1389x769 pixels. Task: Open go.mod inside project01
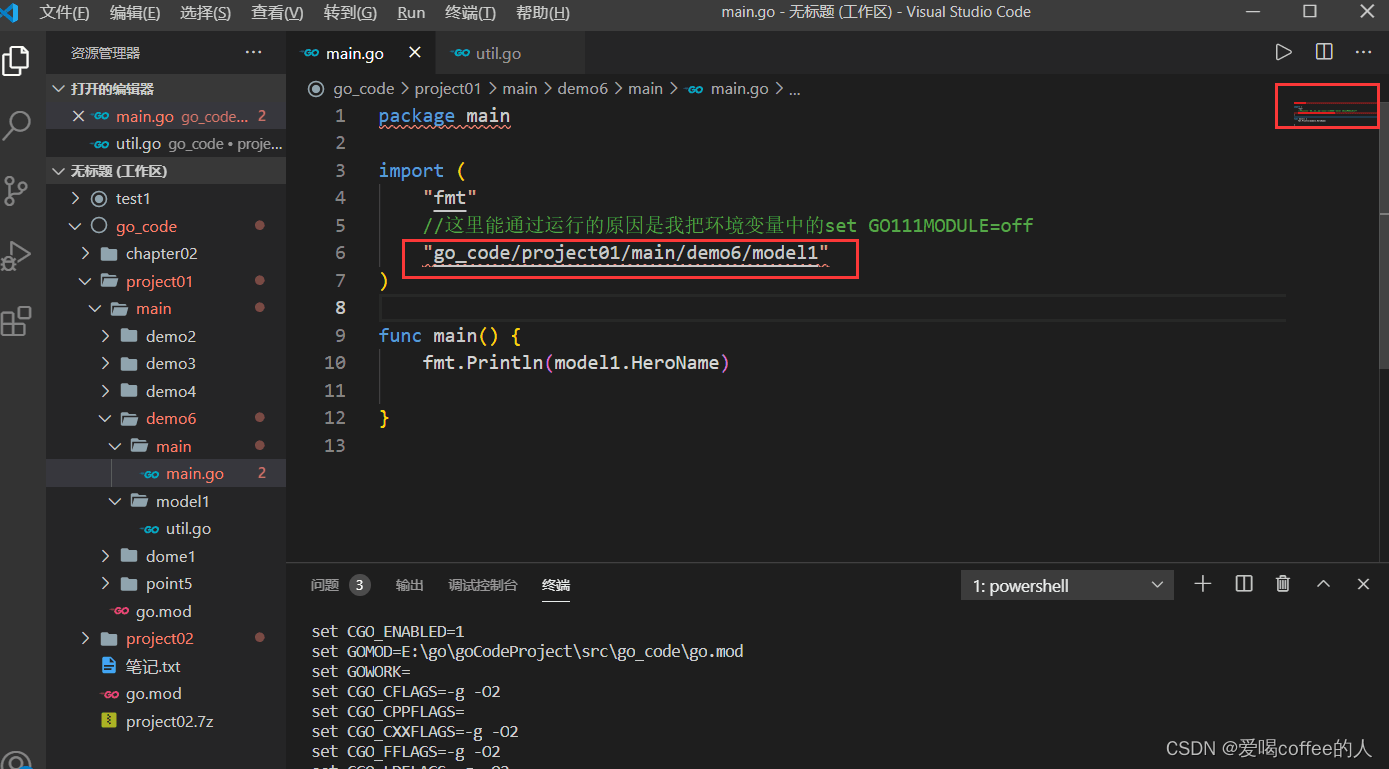coord(166,611)
